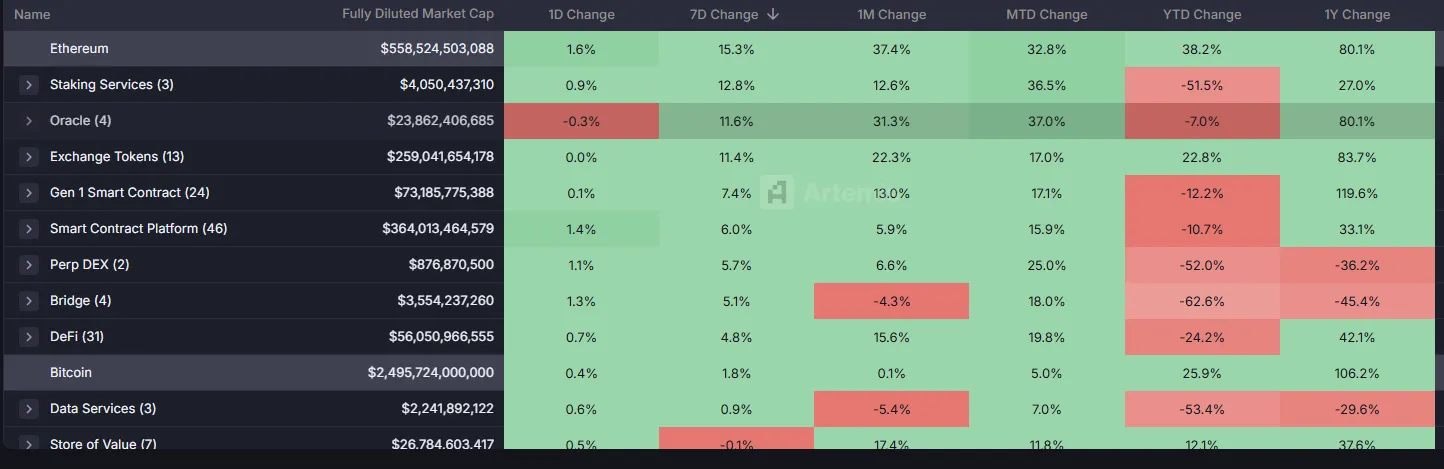
Task: Sort by the YTD Change column
Action: pyautogui.click(x=1202, y=15)
